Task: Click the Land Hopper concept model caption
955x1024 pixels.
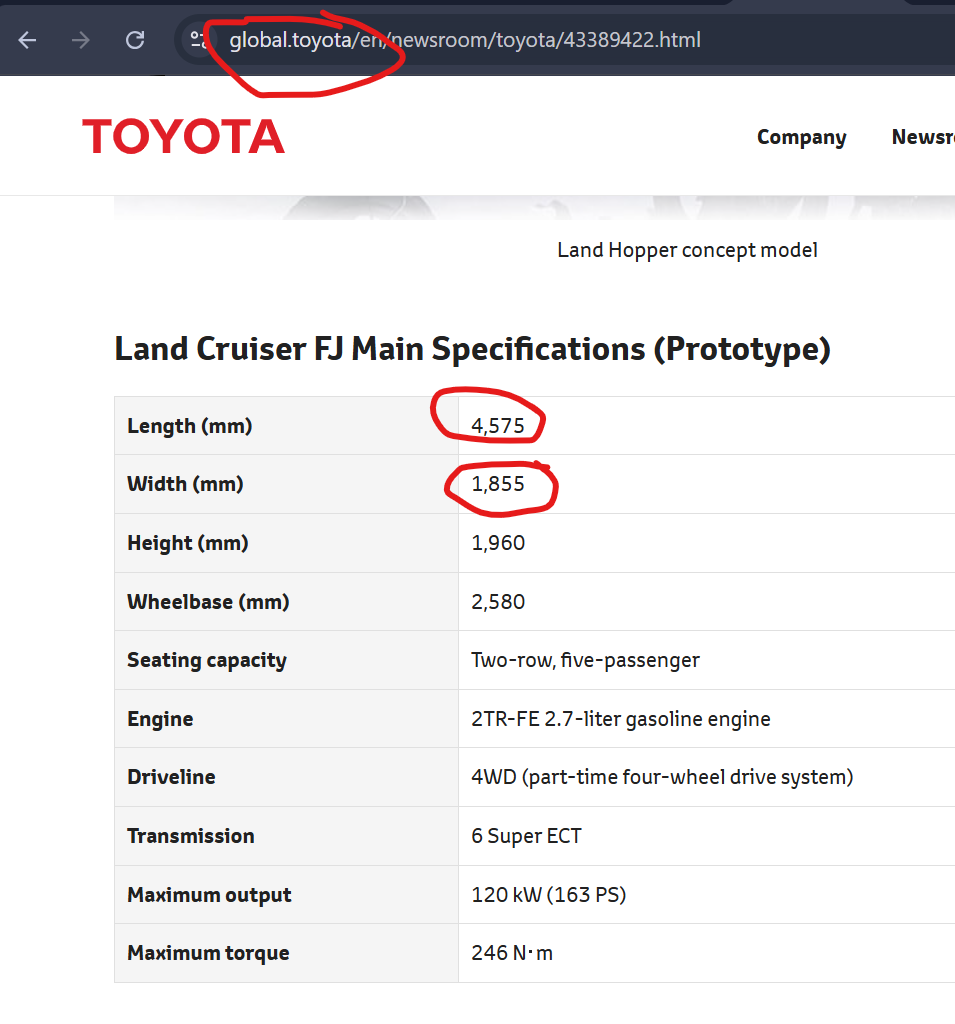Action: click(x=687, y=250)
